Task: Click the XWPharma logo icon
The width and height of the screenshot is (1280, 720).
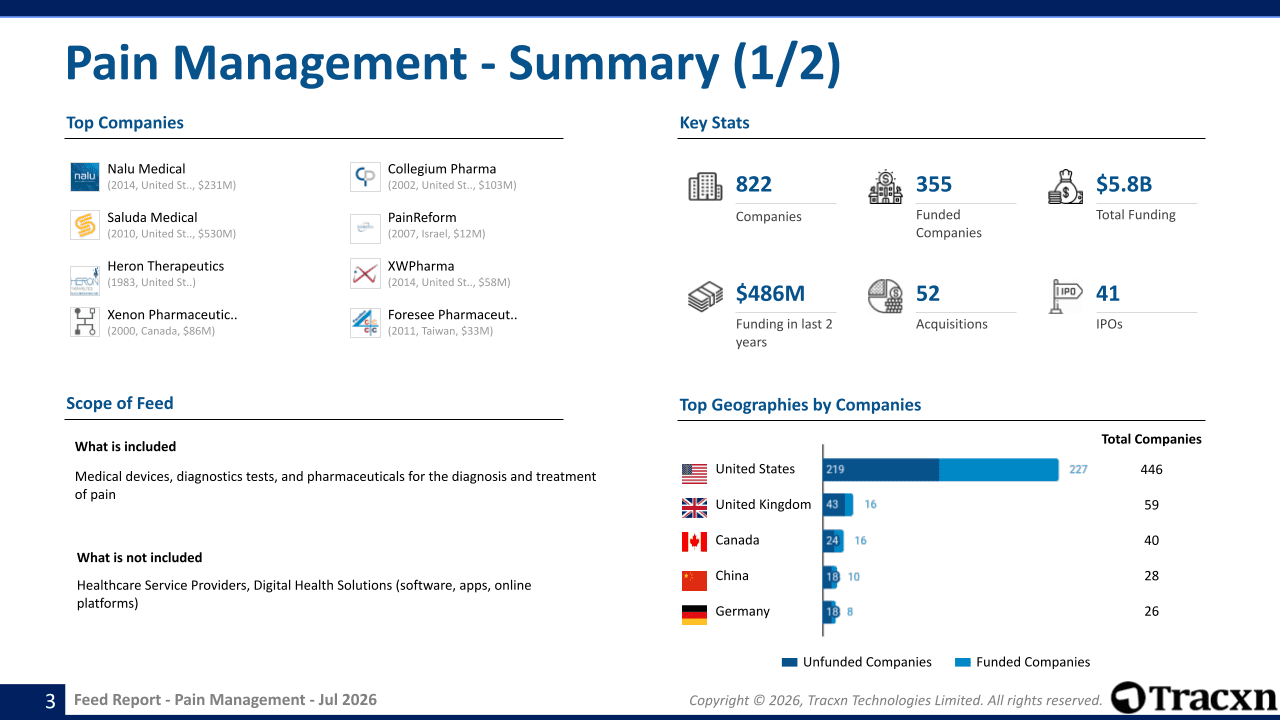Action: [x=365, y=274]
